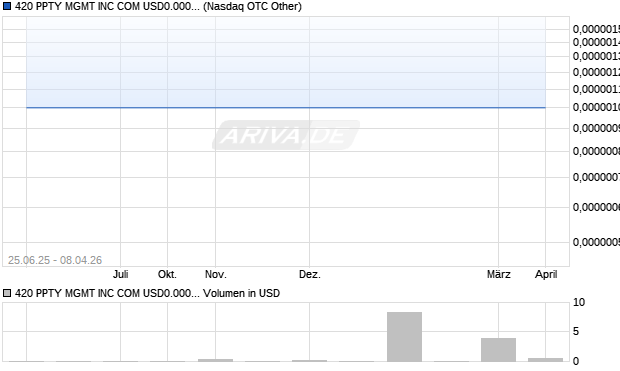This screenshot has height=371, width=620.
Task: Click the 'April' axis label
Action: coord(546,274)
